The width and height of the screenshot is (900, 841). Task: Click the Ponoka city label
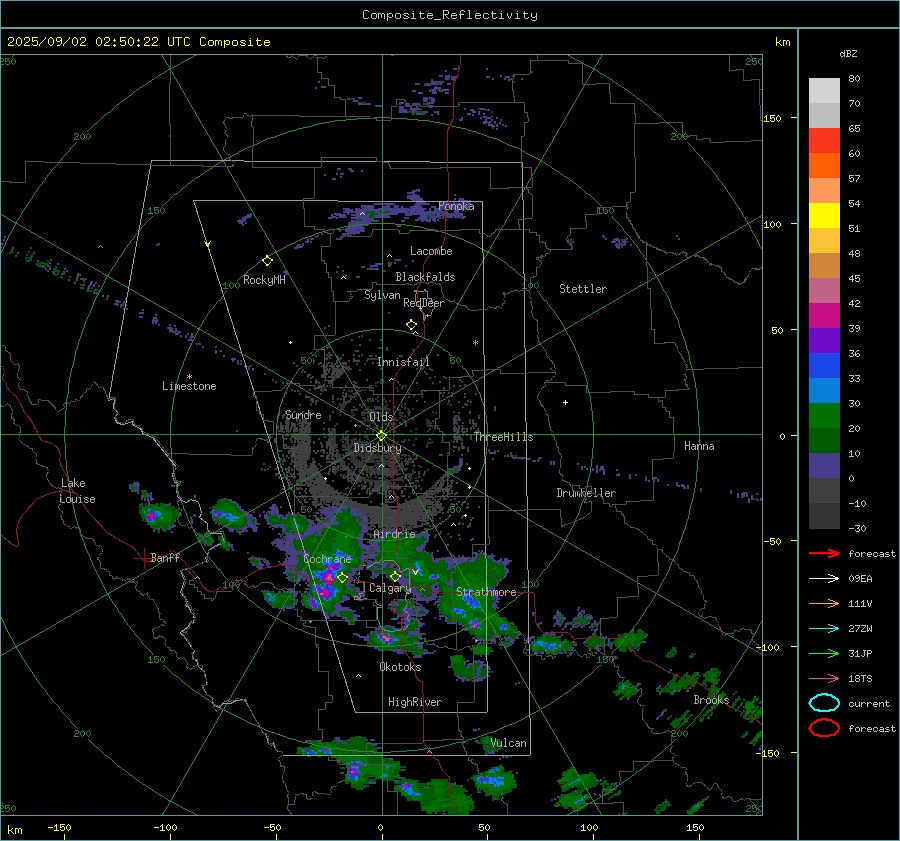click(456, 206)
